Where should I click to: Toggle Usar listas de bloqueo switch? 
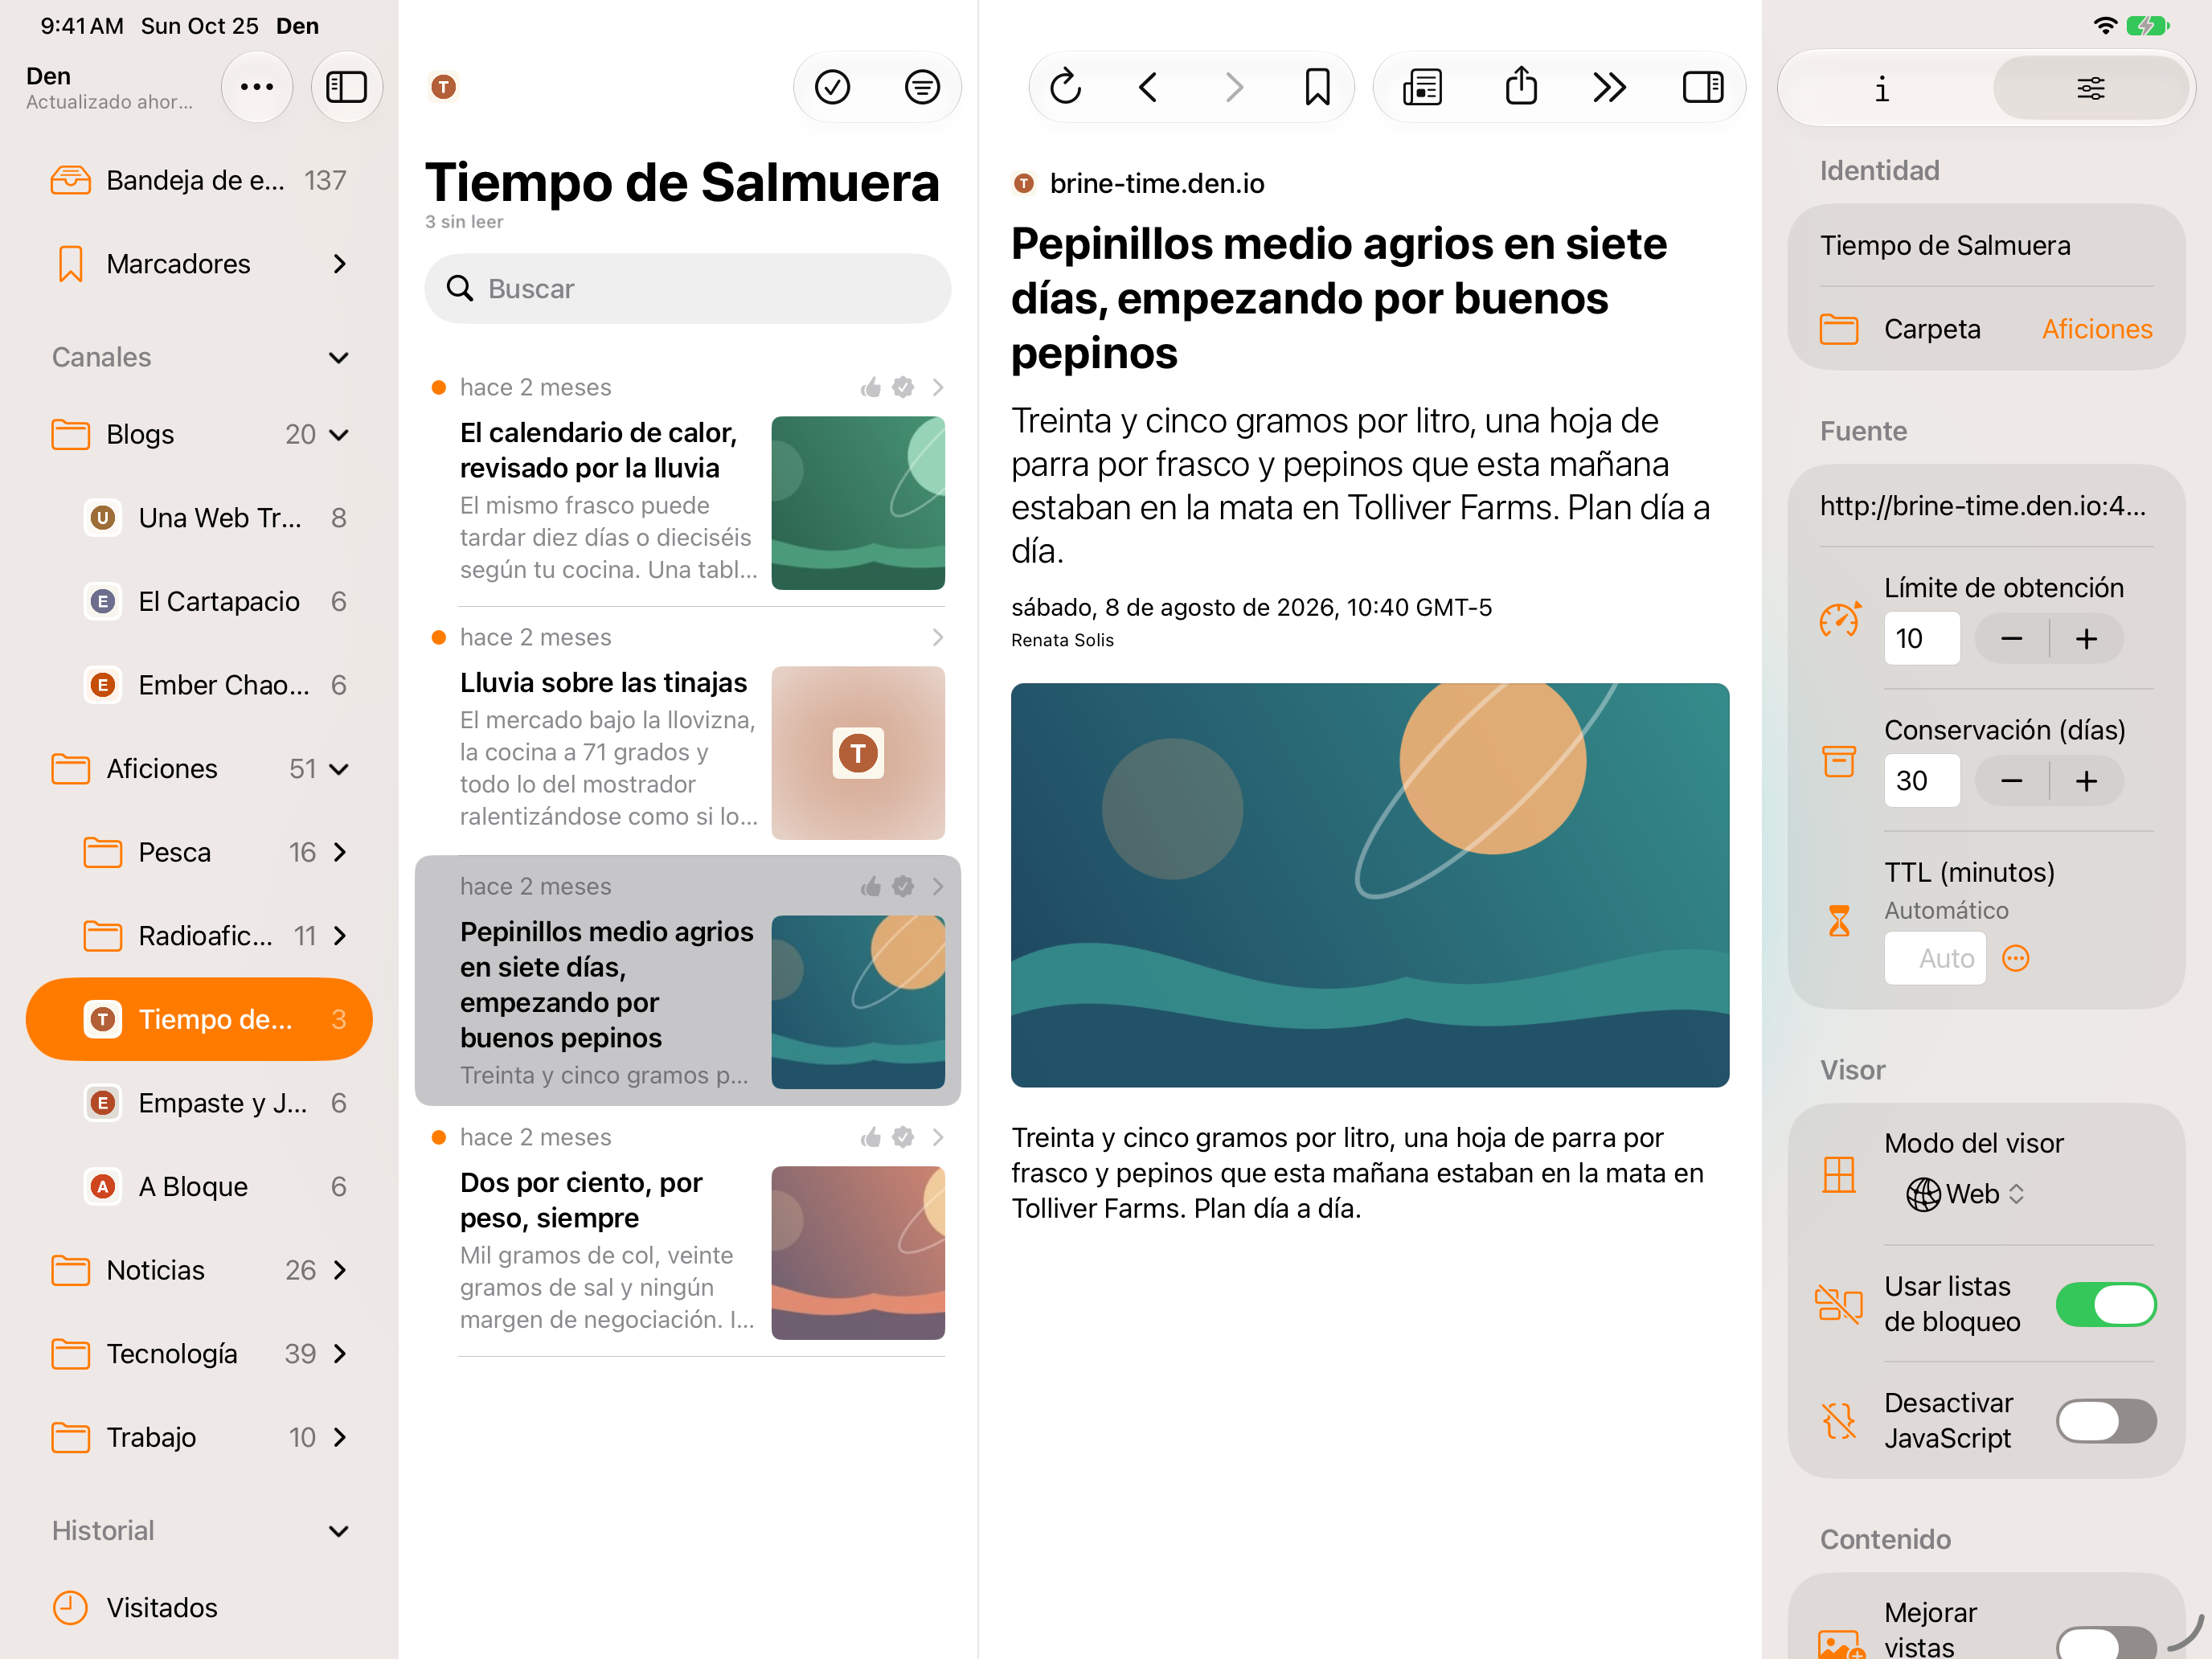tap(2106, 1304)
